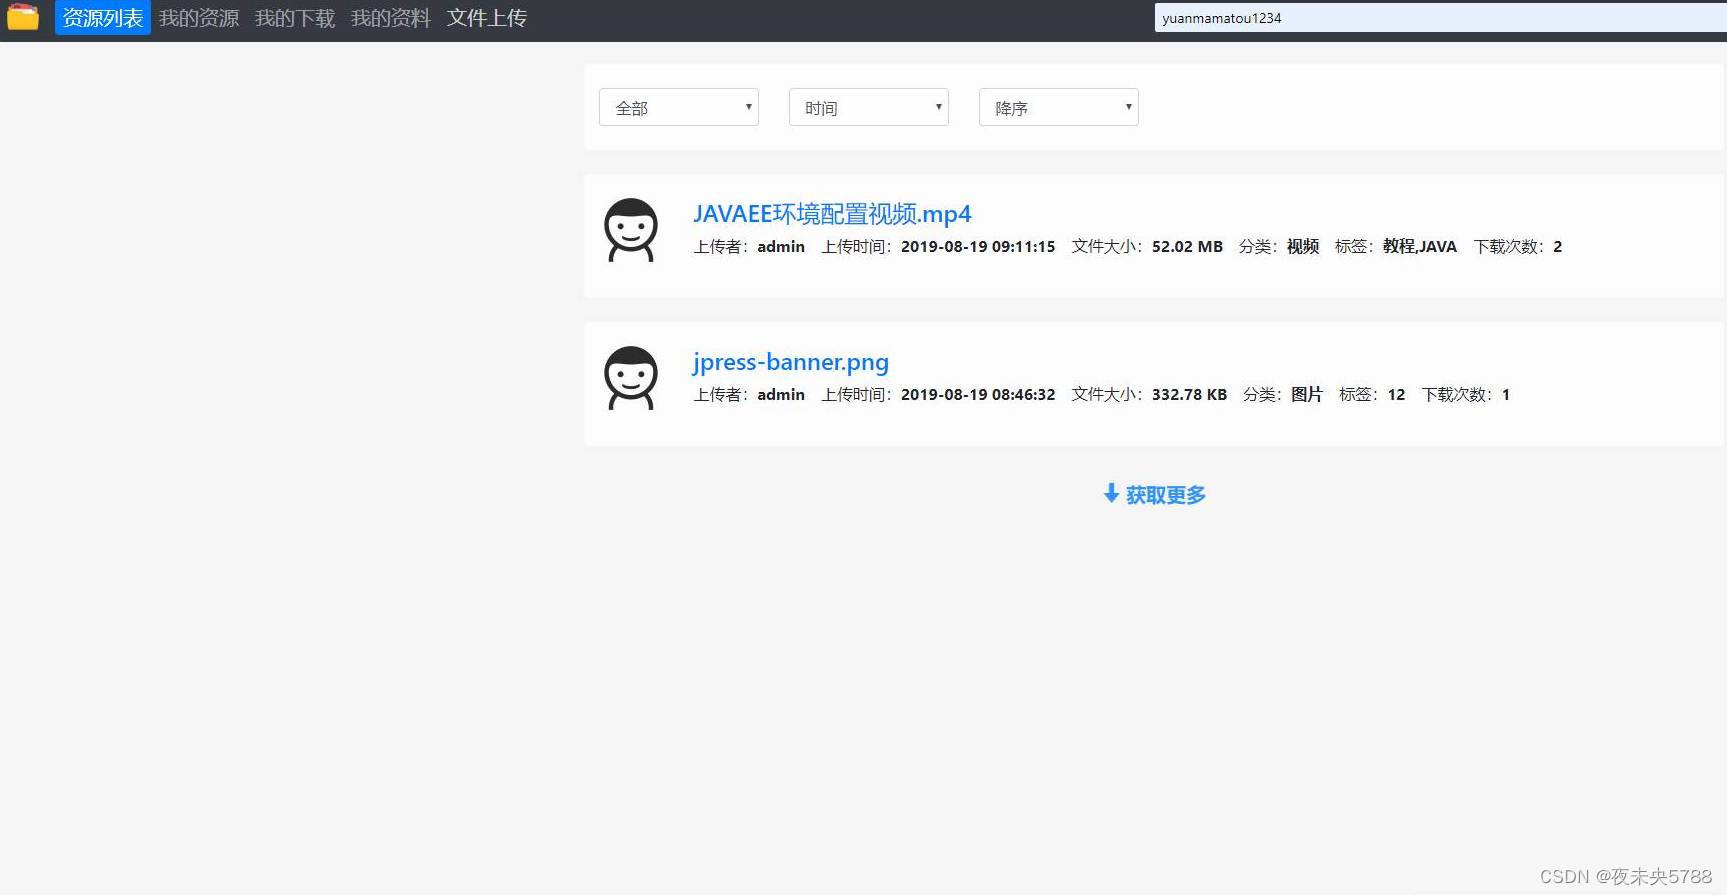
Task: Switch to the 我的下载 tab
Action: pyautogui.click(x=295, y=18)
